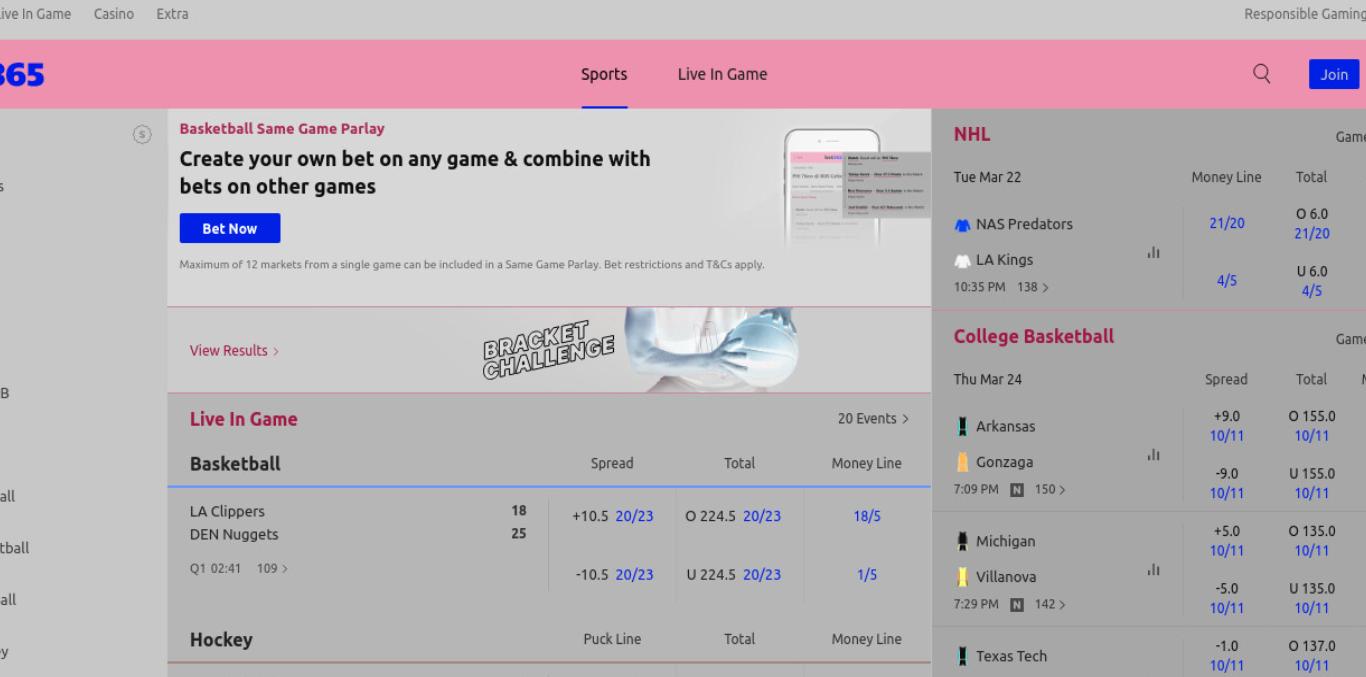Open Live In Game section heading
1366x677 pixels.
point(243,419)
